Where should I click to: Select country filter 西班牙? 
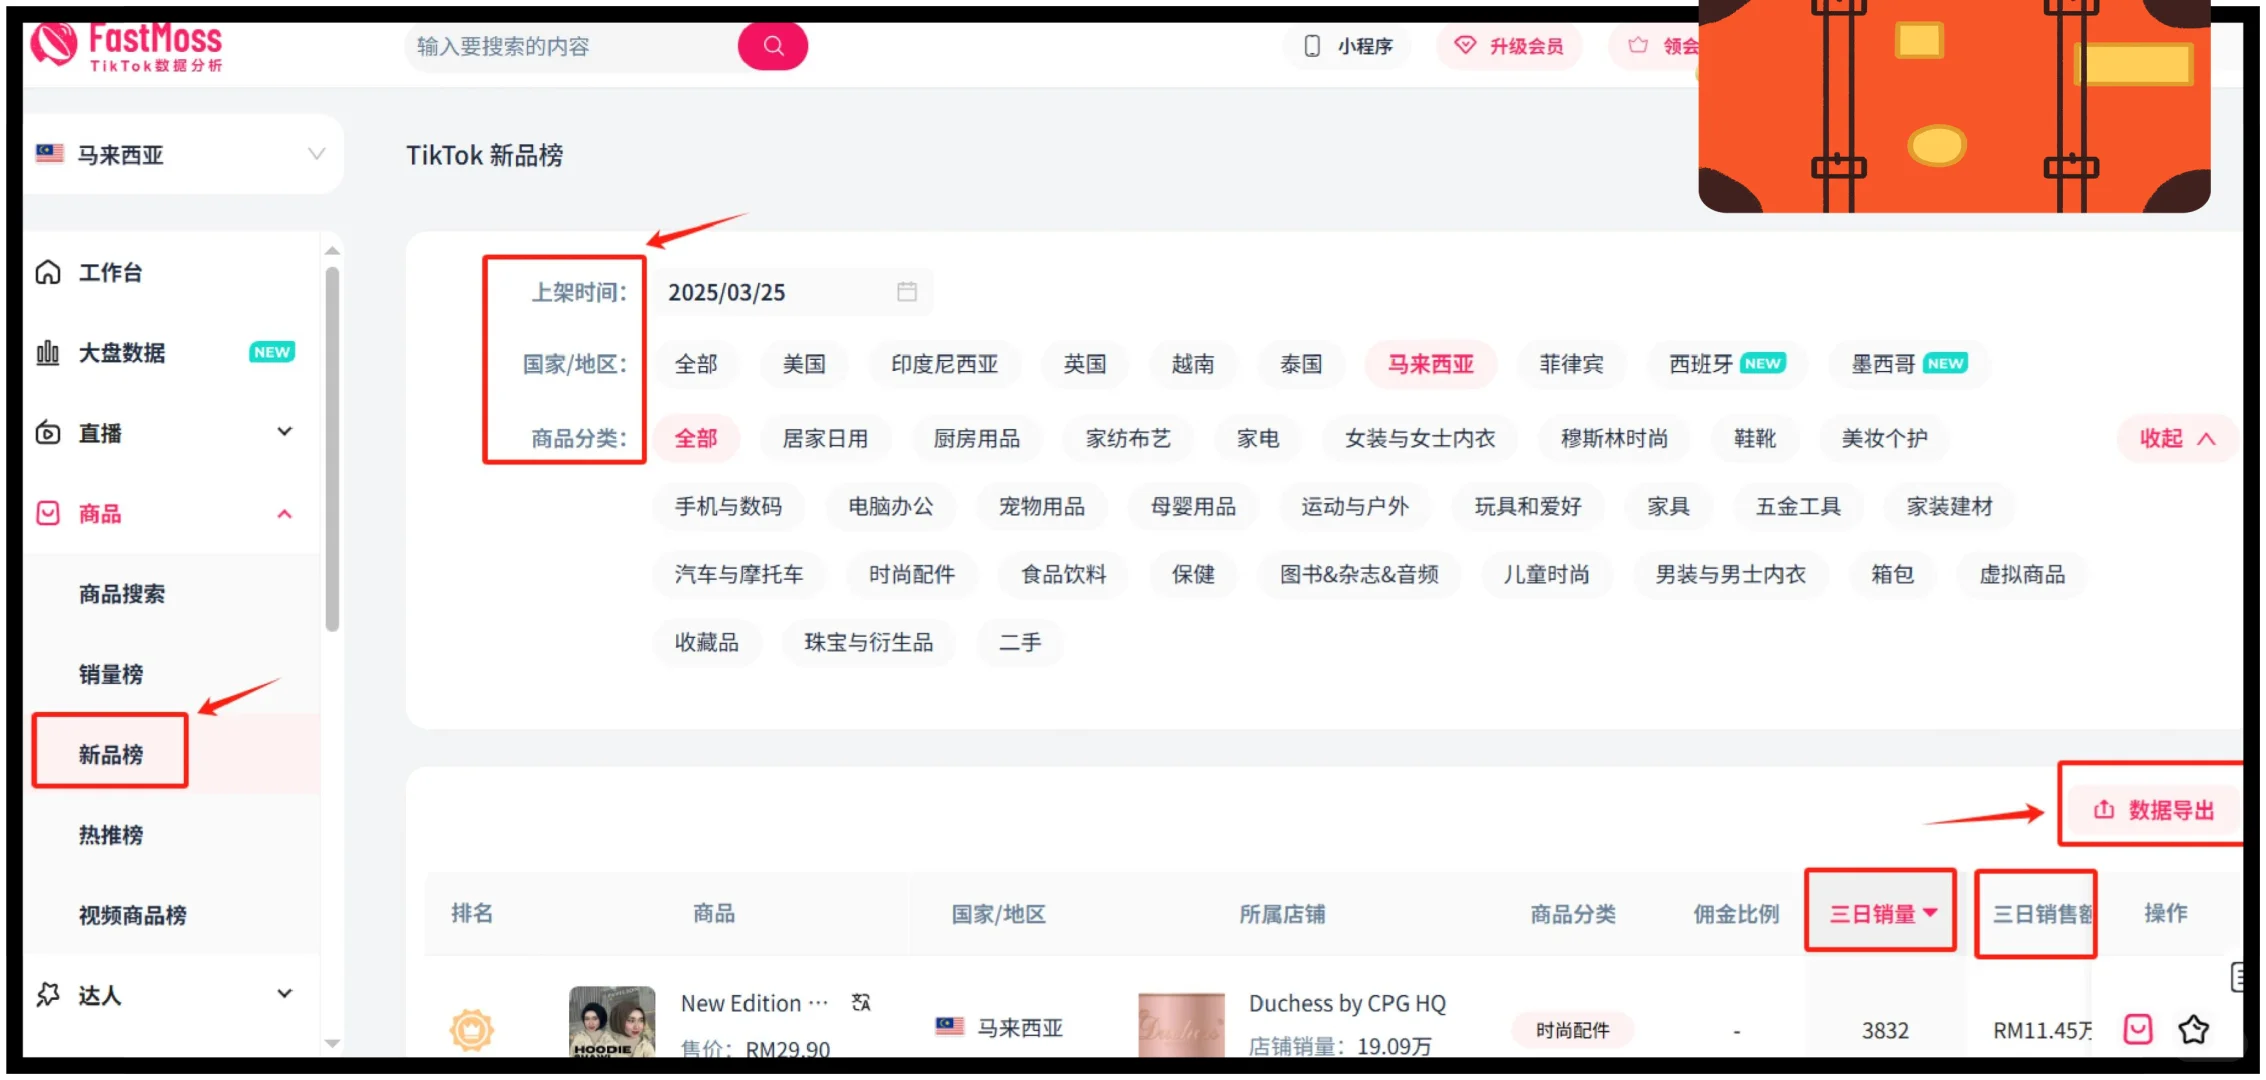pyautogui.click(x=1726, y=364)
